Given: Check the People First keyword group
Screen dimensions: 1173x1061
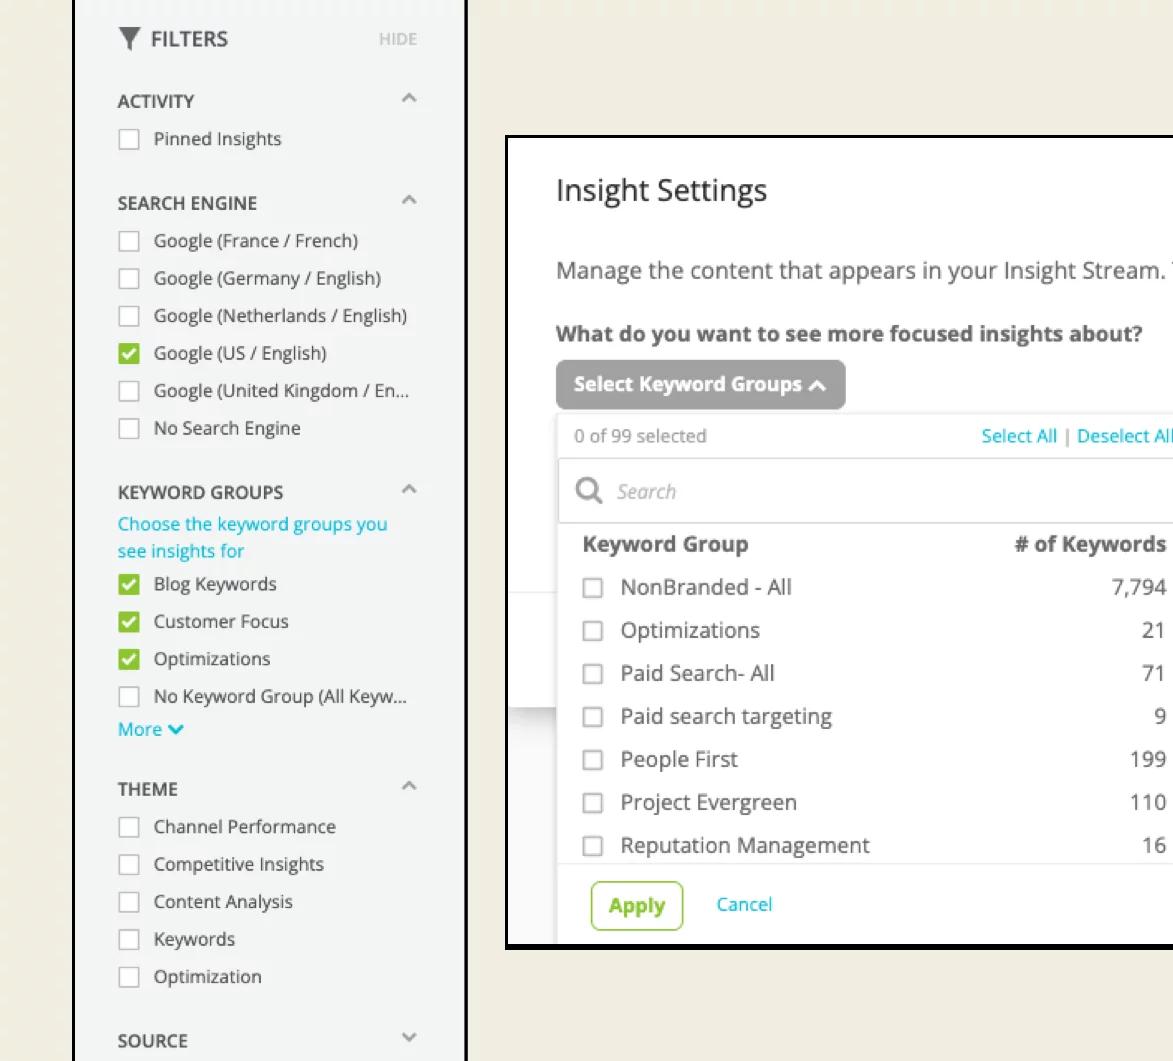Looking at the screenshot, I should (x=592, y=760).
